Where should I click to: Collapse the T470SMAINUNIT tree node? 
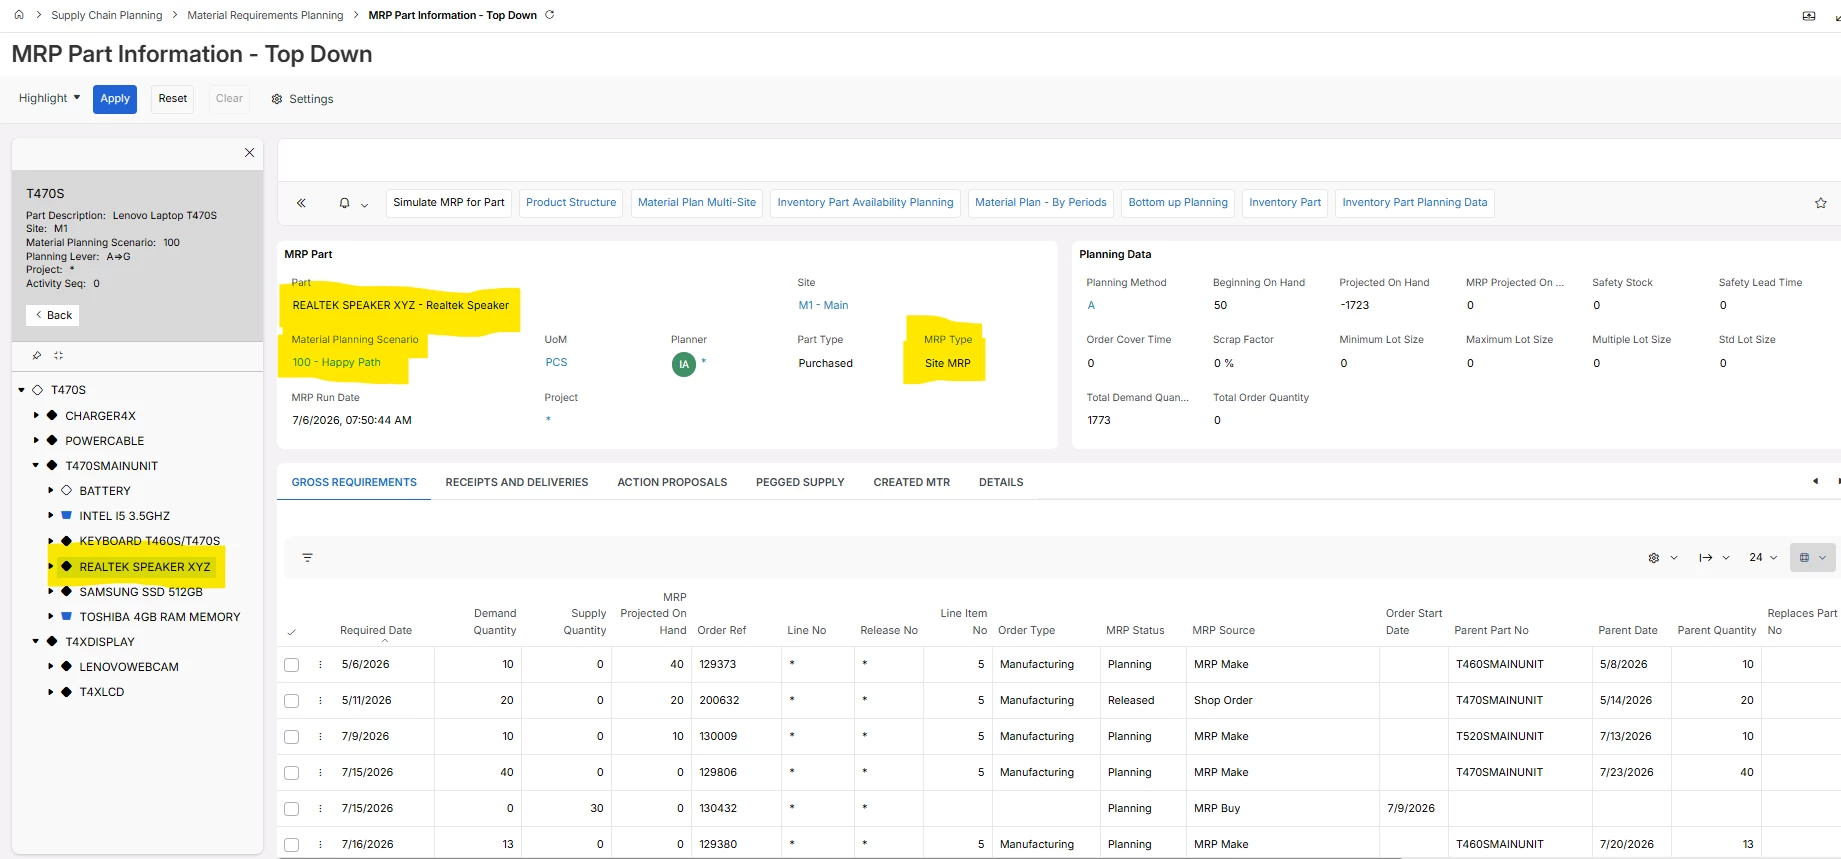(37, 465)
